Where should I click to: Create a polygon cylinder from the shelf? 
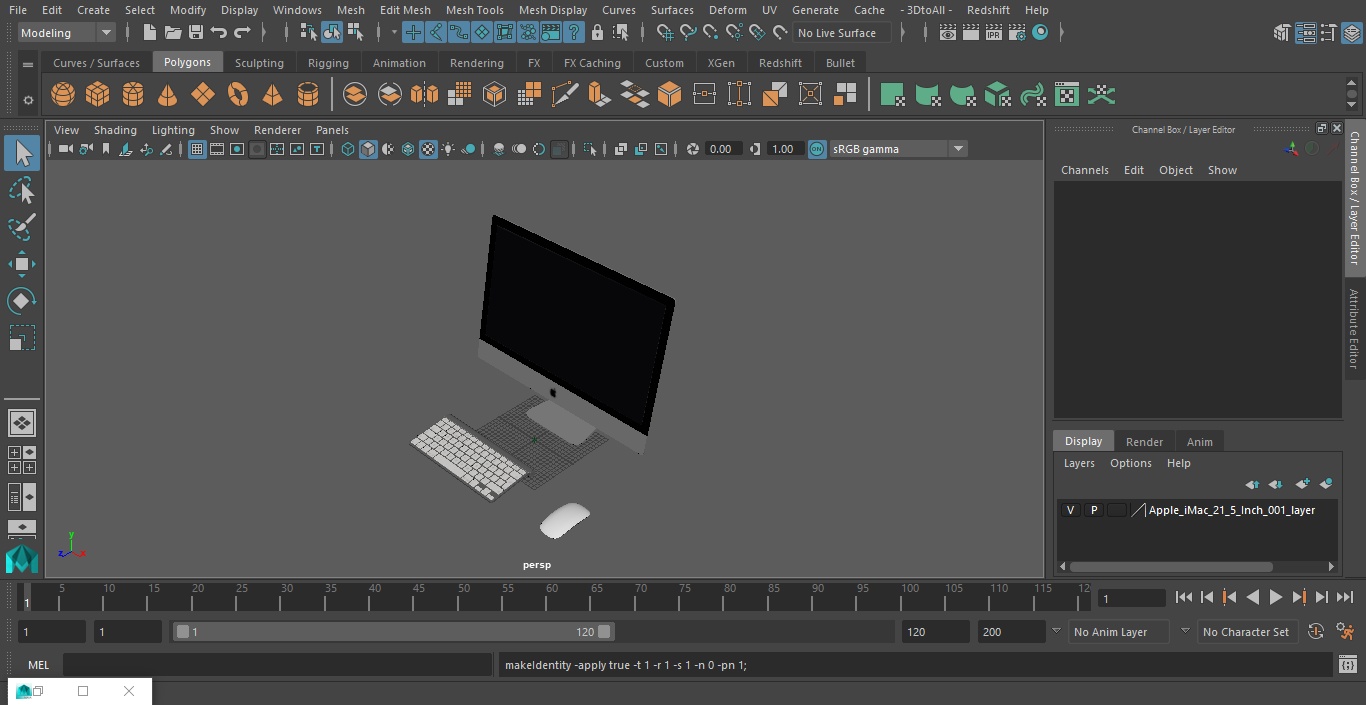pyautogui.click(x=133, y=95)
